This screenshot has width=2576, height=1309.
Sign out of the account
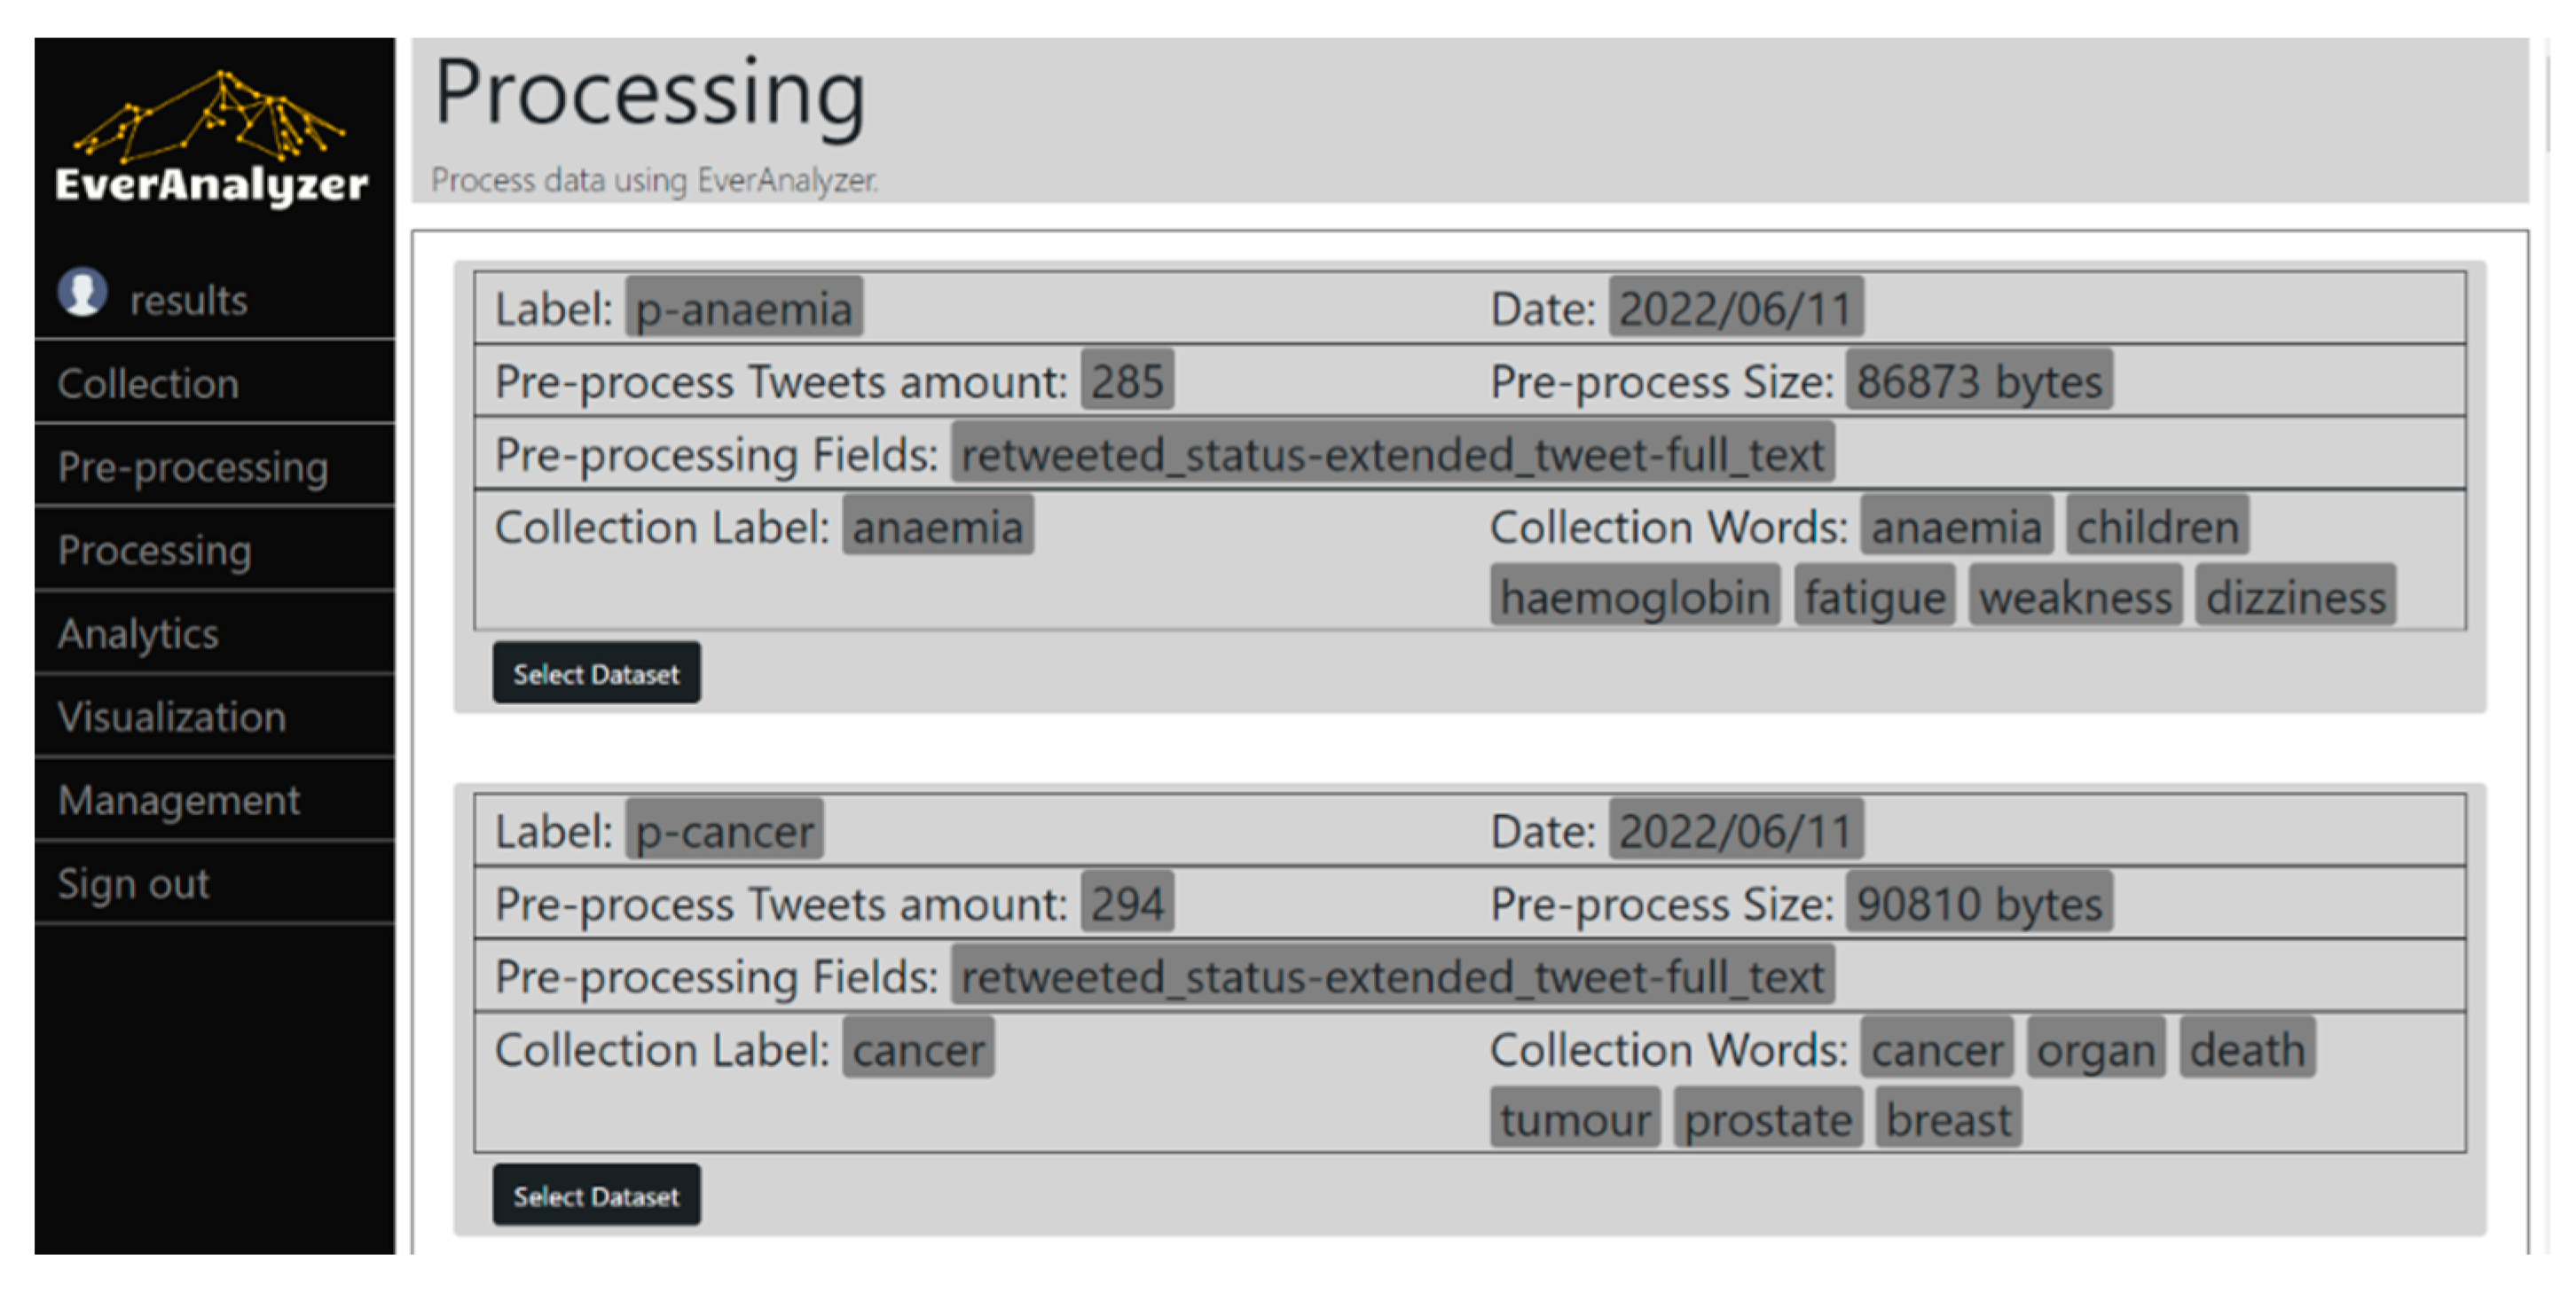[133, 883]
